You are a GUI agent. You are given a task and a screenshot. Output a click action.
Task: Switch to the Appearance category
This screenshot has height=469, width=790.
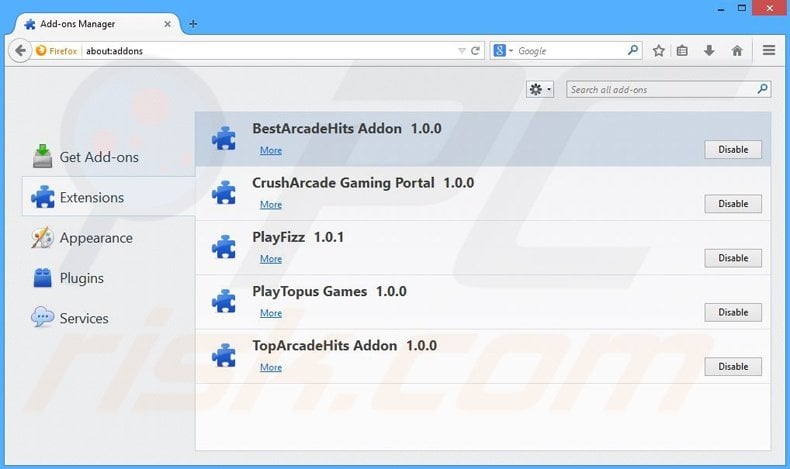pyautogui.click(x=82, y=238)
